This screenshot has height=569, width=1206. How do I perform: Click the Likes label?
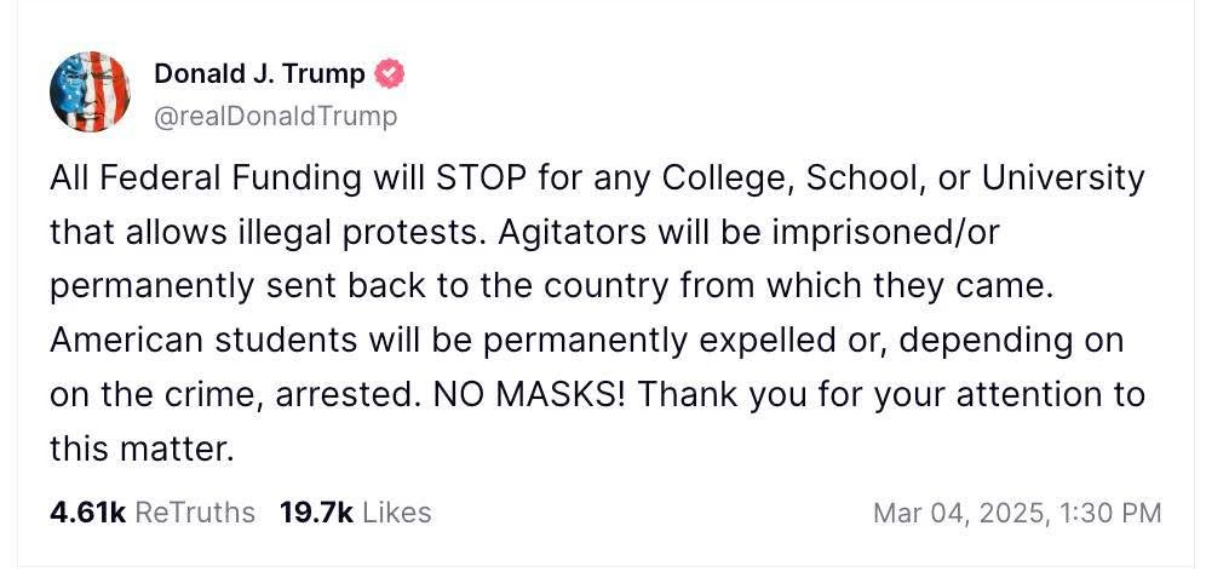tap(397, 513)
